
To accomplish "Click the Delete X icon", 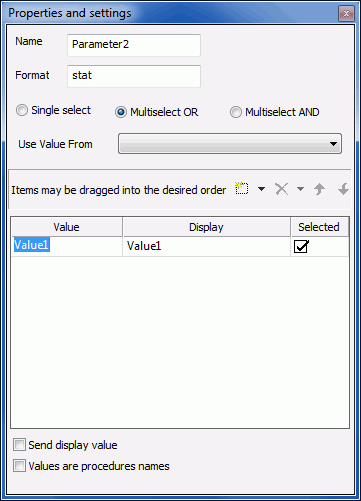I will 282,189.
